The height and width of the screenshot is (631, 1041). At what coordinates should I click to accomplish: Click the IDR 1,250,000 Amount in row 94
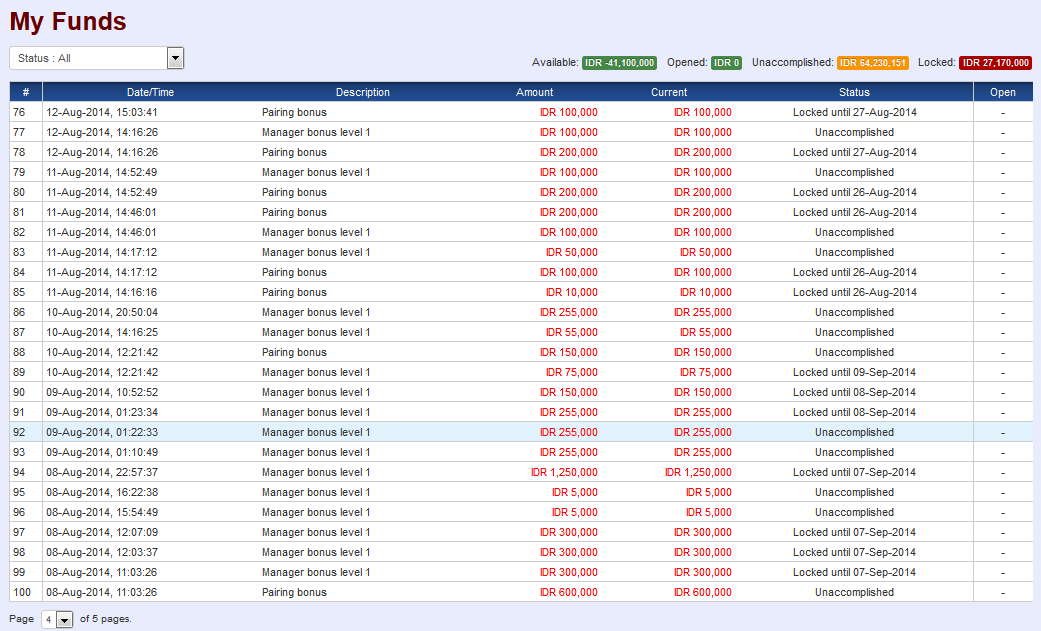tap(564, 472)
